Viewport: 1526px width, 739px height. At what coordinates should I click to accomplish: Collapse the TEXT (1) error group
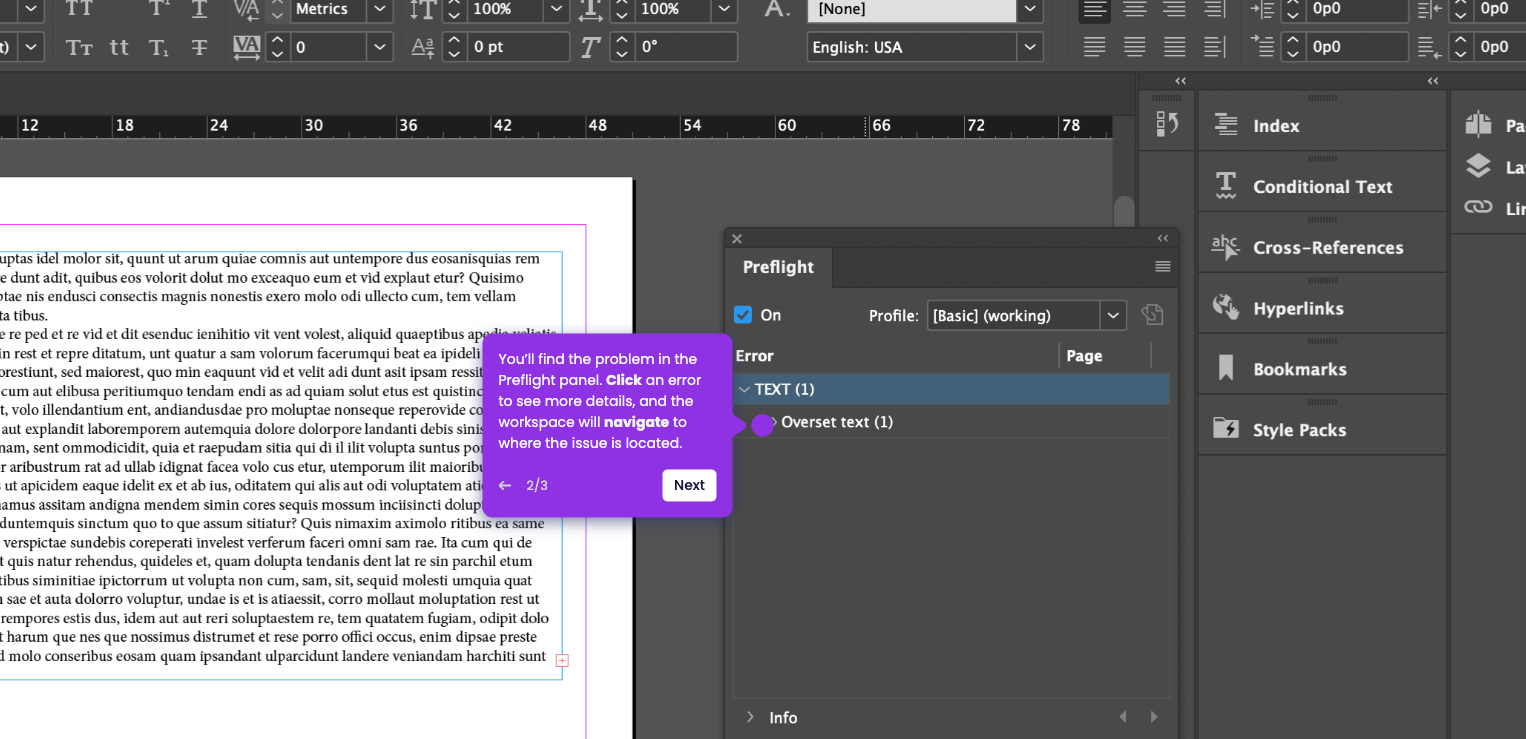coord(744,390)
